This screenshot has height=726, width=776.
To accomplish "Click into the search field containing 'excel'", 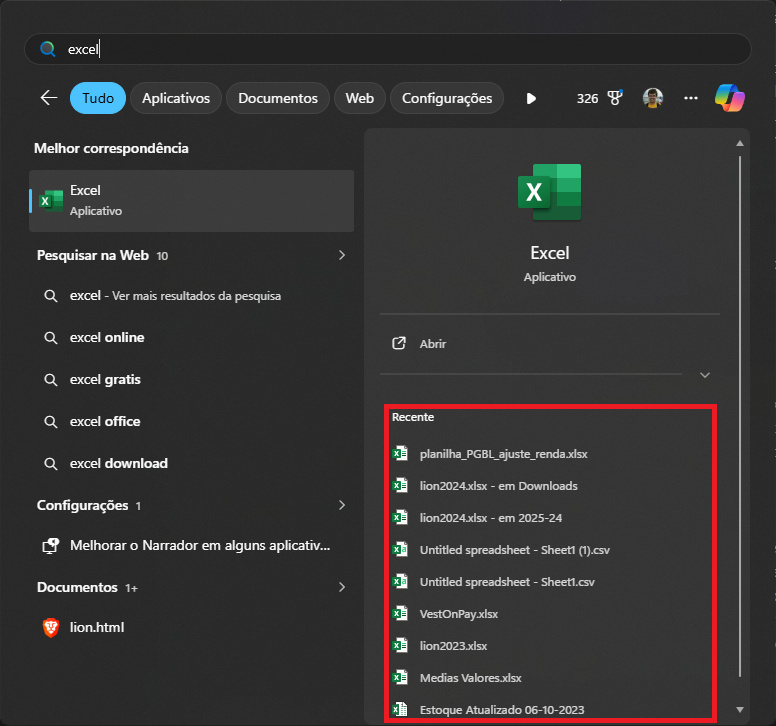I will pos(388,49).
